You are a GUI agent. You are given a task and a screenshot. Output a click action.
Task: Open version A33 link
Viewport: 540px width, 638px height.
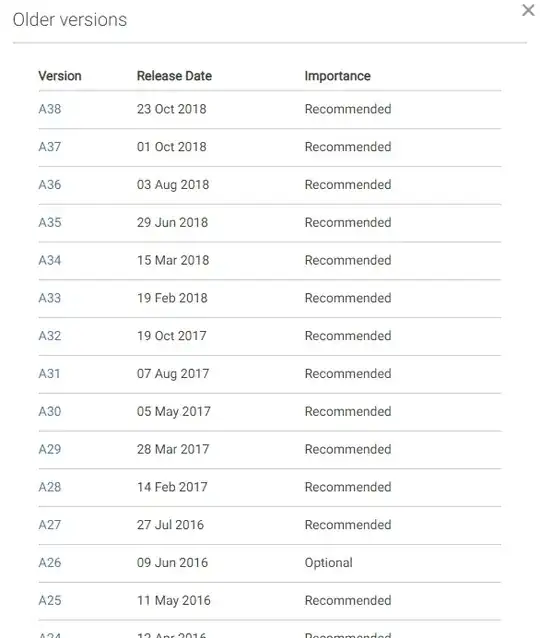click(50, 298)
